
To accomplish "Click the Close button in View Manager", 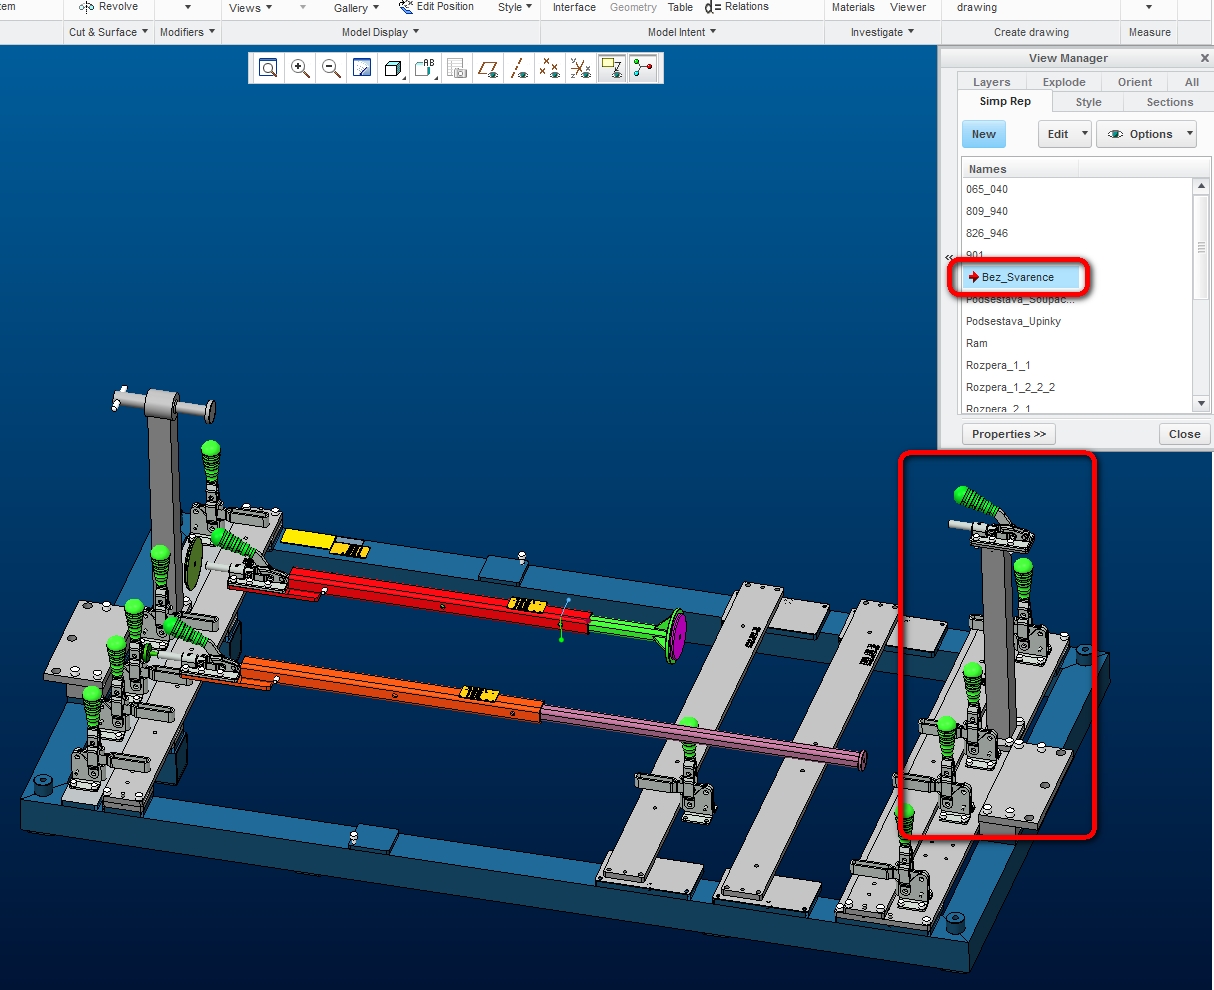I will pos(1185,434).
